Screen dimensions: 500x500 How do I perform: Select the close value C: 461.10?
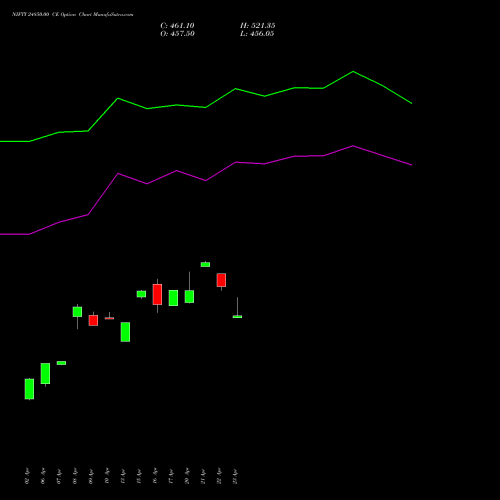[x=177, y=26]
